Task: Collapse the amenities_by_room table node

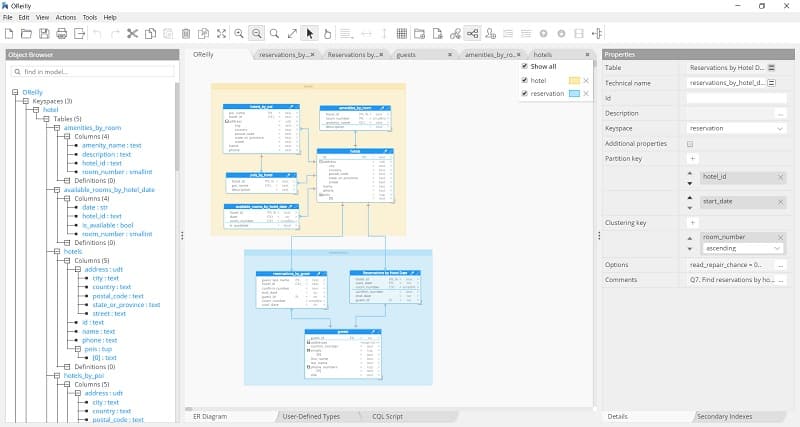Action: pos(57,128)
